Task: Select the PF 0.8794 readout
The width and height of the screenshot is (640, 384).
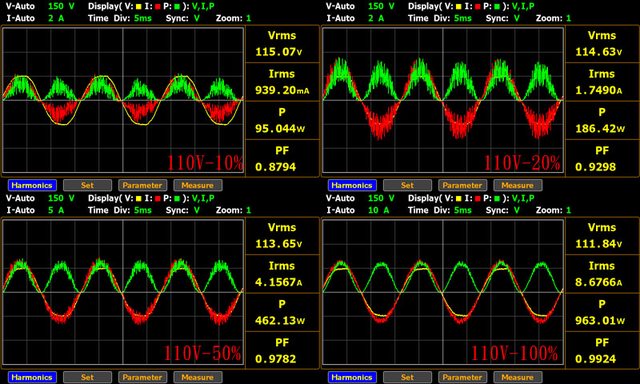Action: point(282,159)
